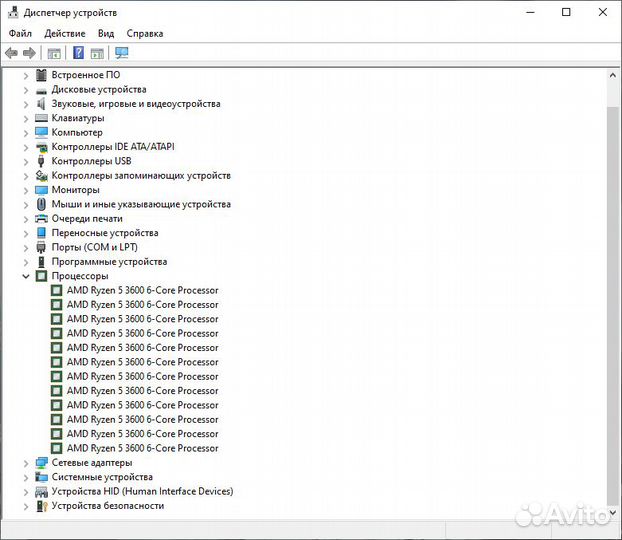This screenshot has width=622, height=540.
Task: Click the Очереди печати printer icon
Action: point(41,219)
